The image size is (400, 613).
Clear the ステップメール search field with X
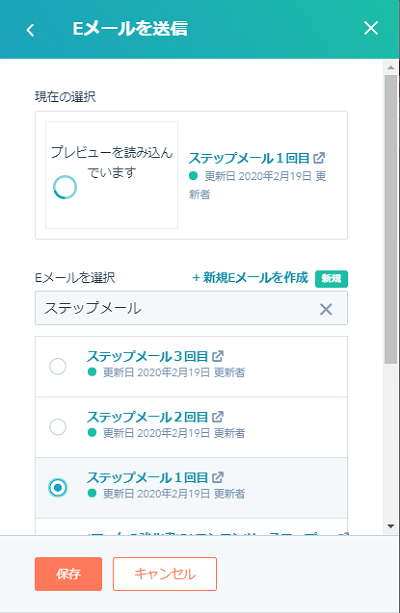click(x=326, y=309)
